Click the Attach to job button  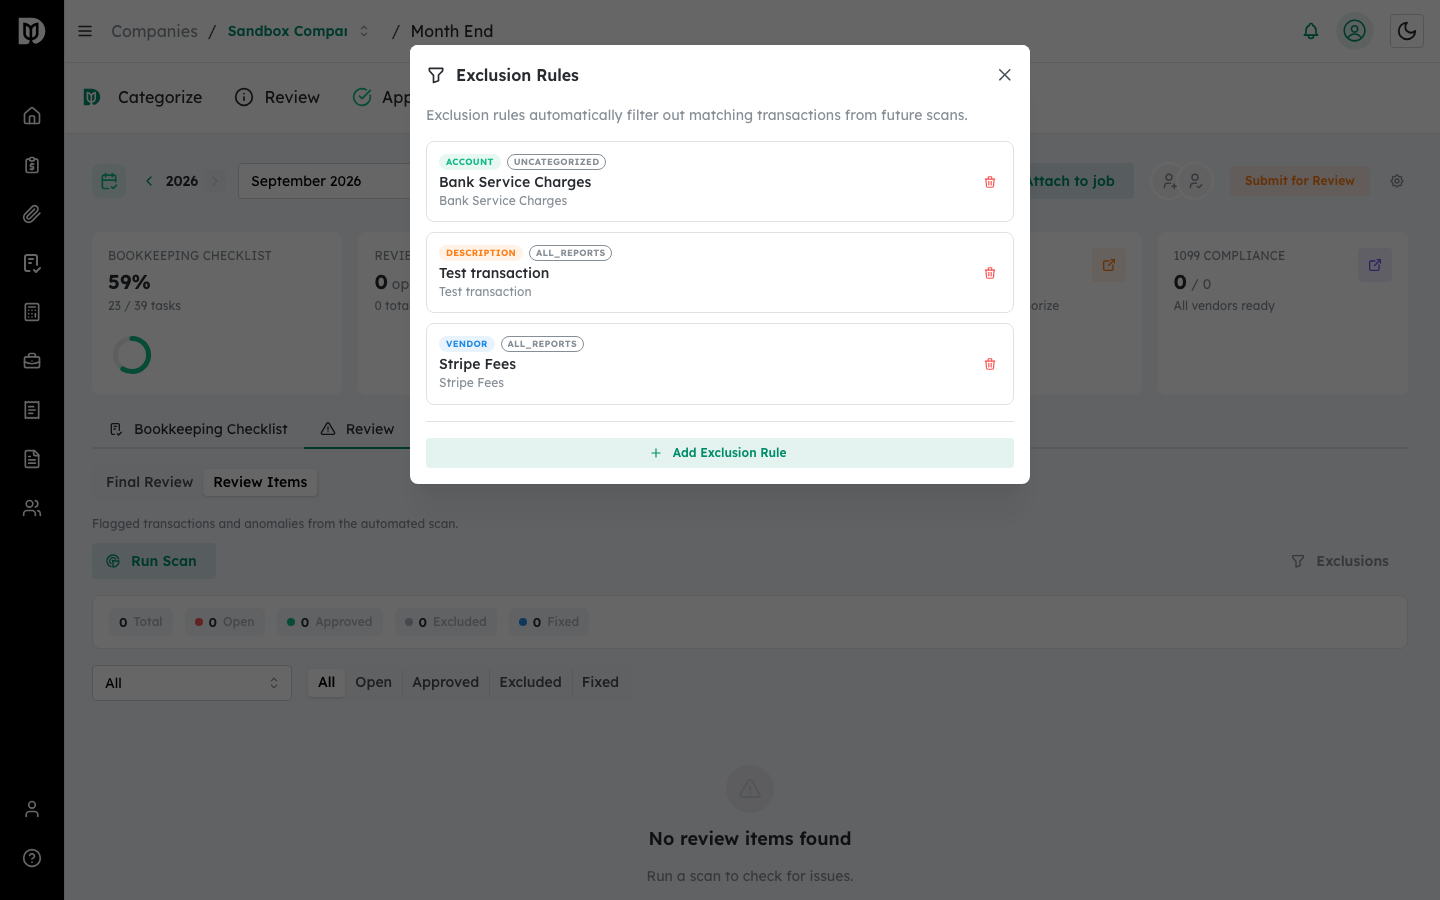(1072, 181)
